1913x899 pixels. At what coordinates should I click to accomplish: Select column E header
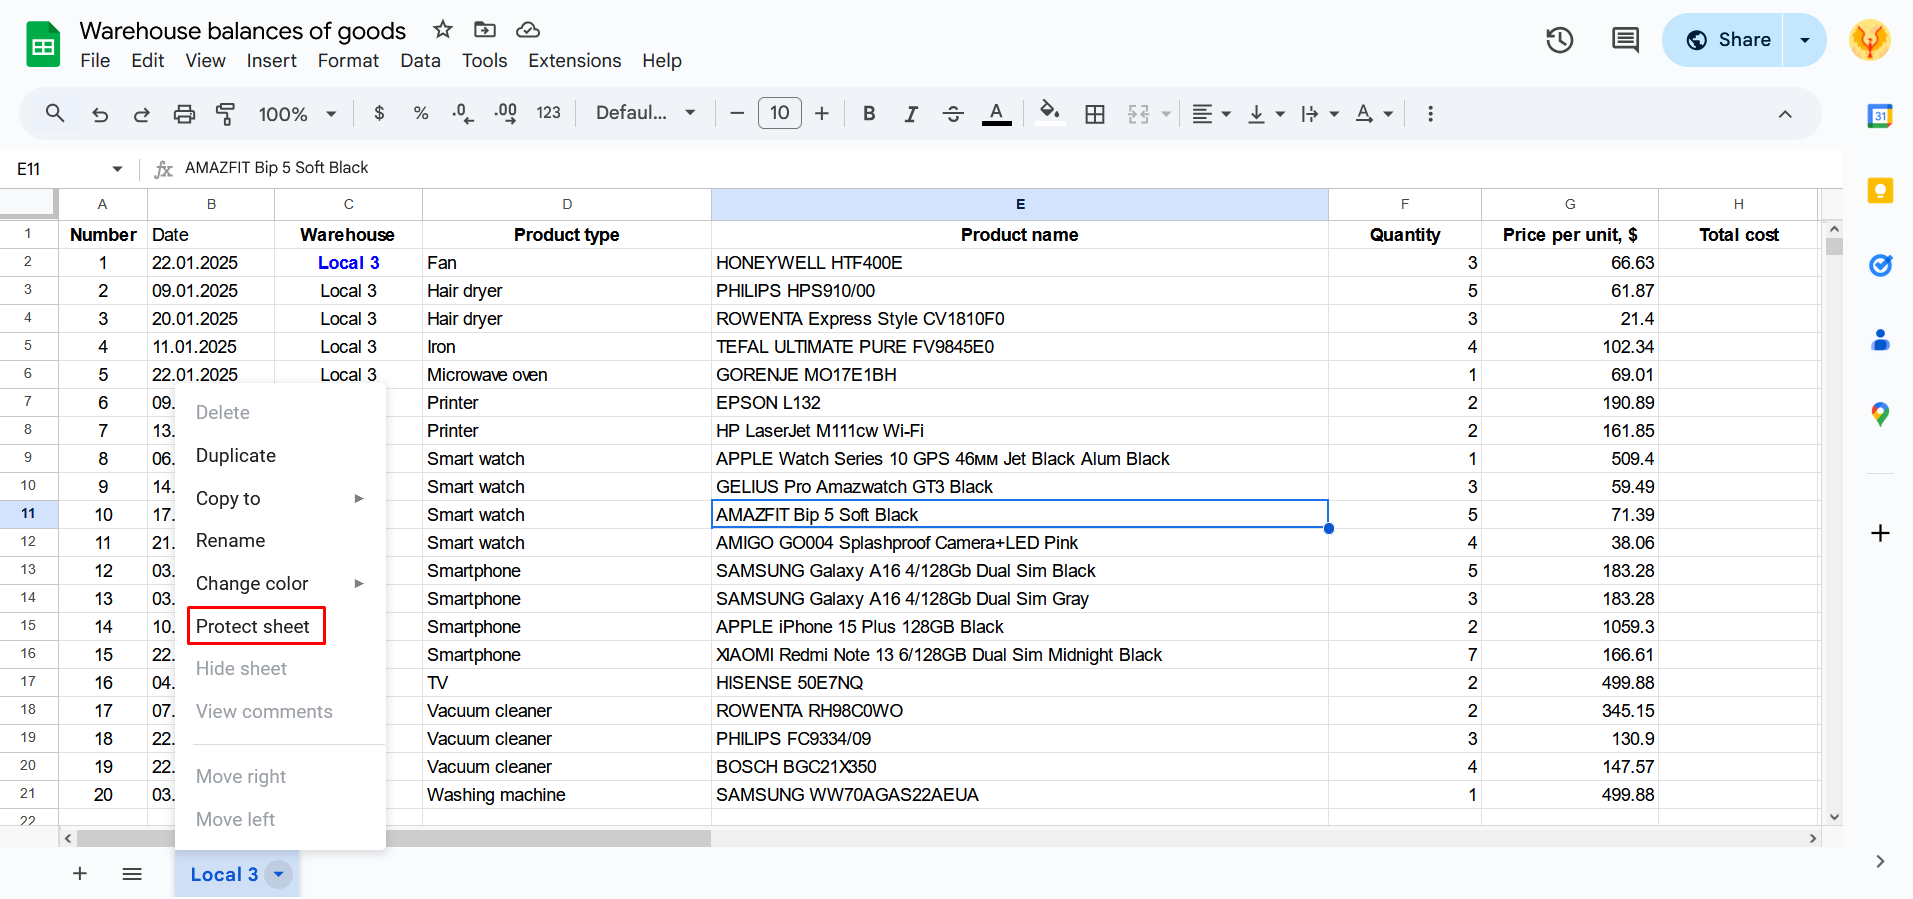(x=1020, y=204)
